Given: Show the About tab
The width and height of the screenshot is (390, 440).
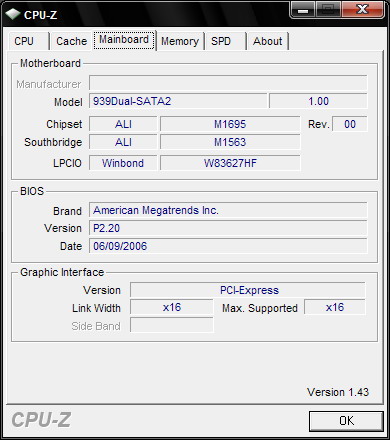Looking at the screenshot, I should click(268, 41).
